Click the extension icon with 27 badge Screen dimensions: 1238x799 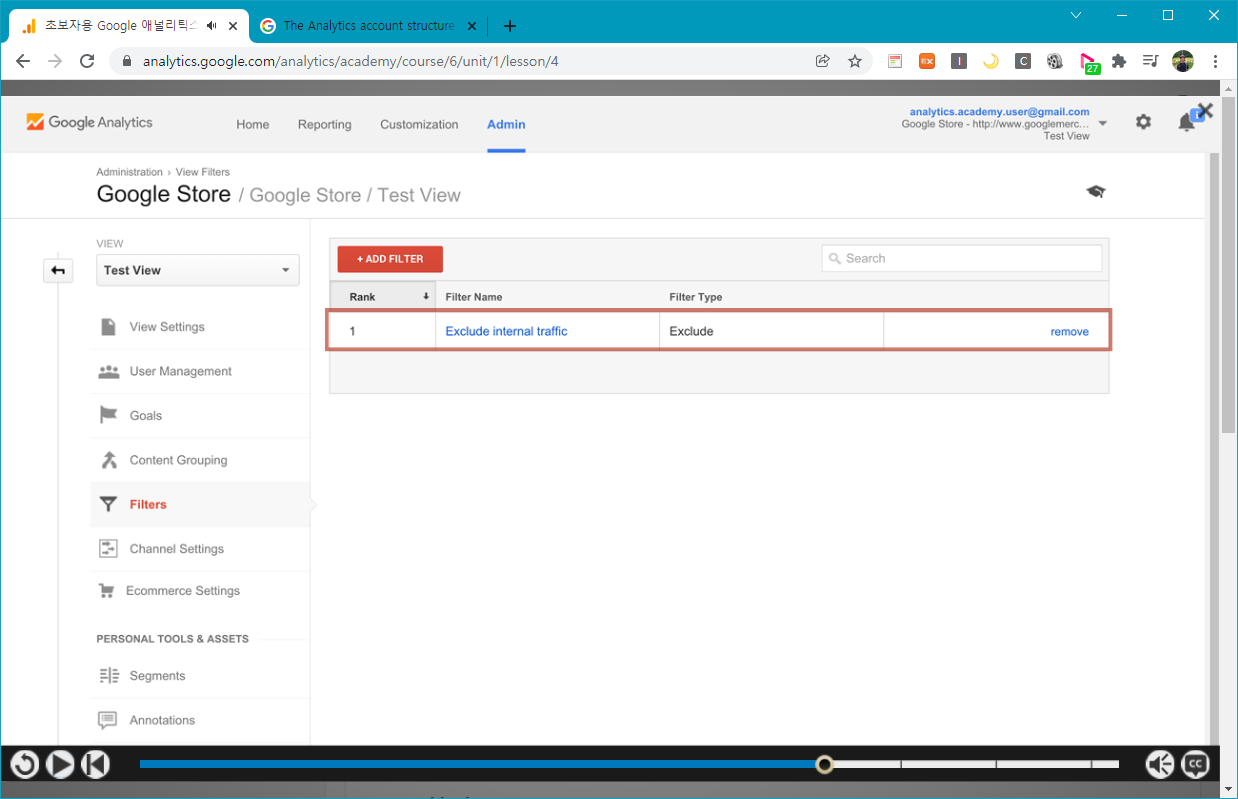pyautogui.click(x=1089, y=63)
